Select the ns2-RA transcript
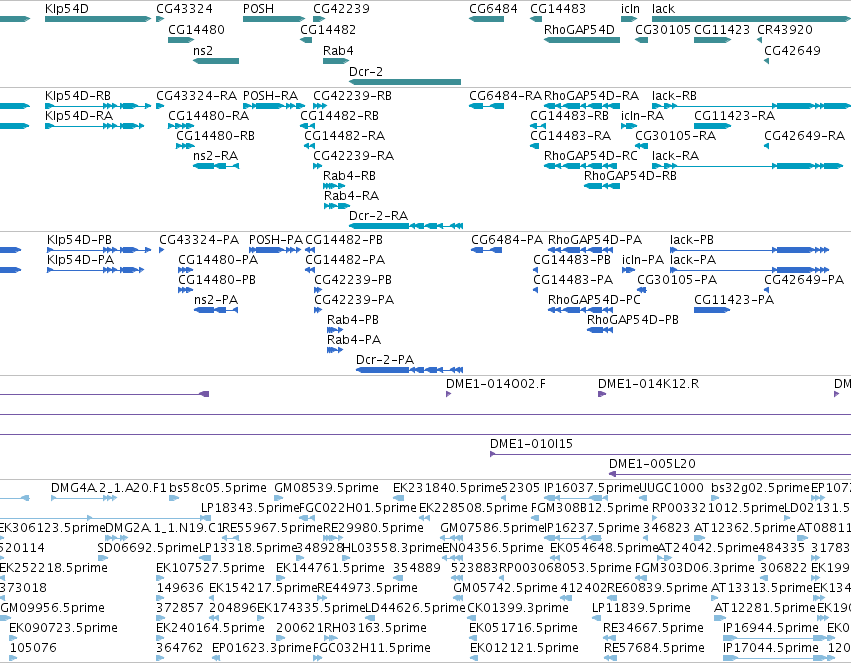 (x=216, y=165)
